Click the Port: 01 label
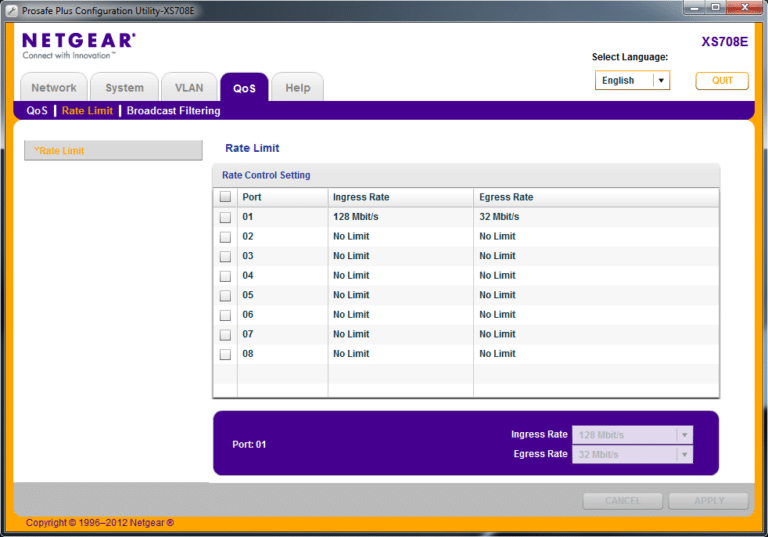768x537 pixels. (x=249, y=444)
